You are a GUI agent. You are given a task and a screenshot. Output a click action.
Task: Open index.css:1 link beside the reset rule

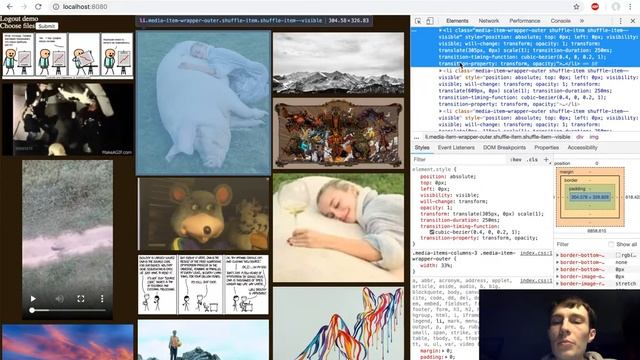pos(536,280)
